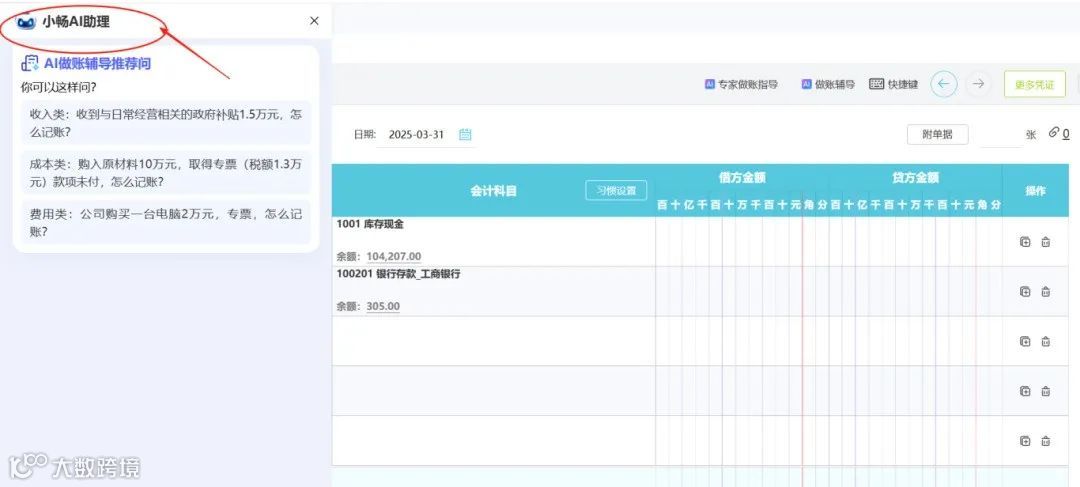Show the 快捷键 keyboard shortcuts
Screen dimensions: 1080x487
893,85
